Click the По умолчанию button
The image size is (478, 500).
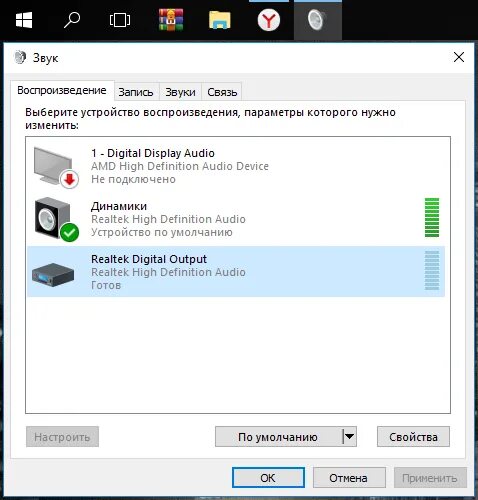(278, 437)
